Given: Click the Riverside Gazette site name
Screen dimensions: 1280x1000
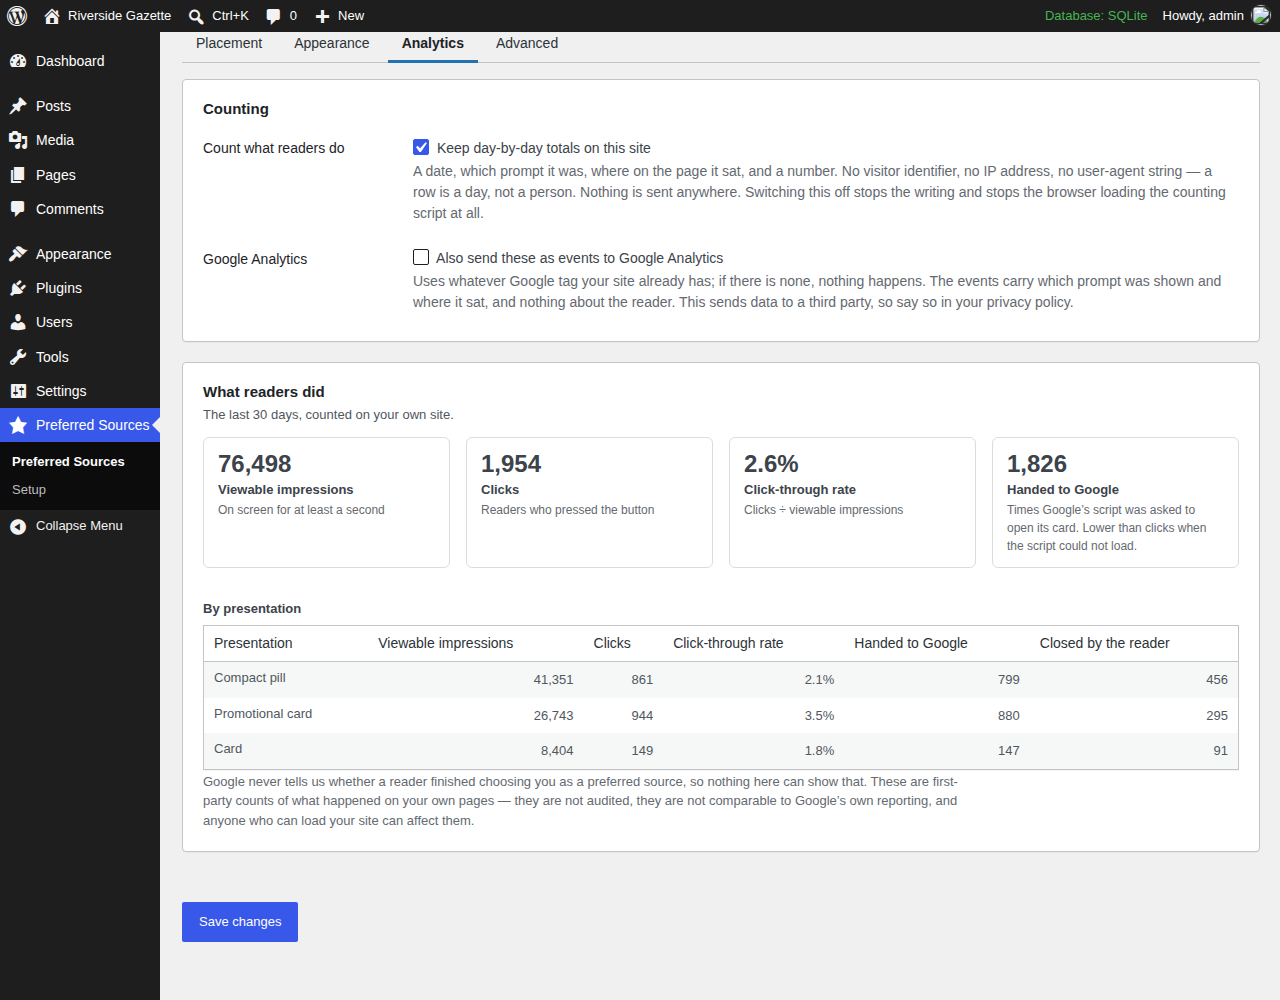Looking at the screenshot, I should pos(119,16).
